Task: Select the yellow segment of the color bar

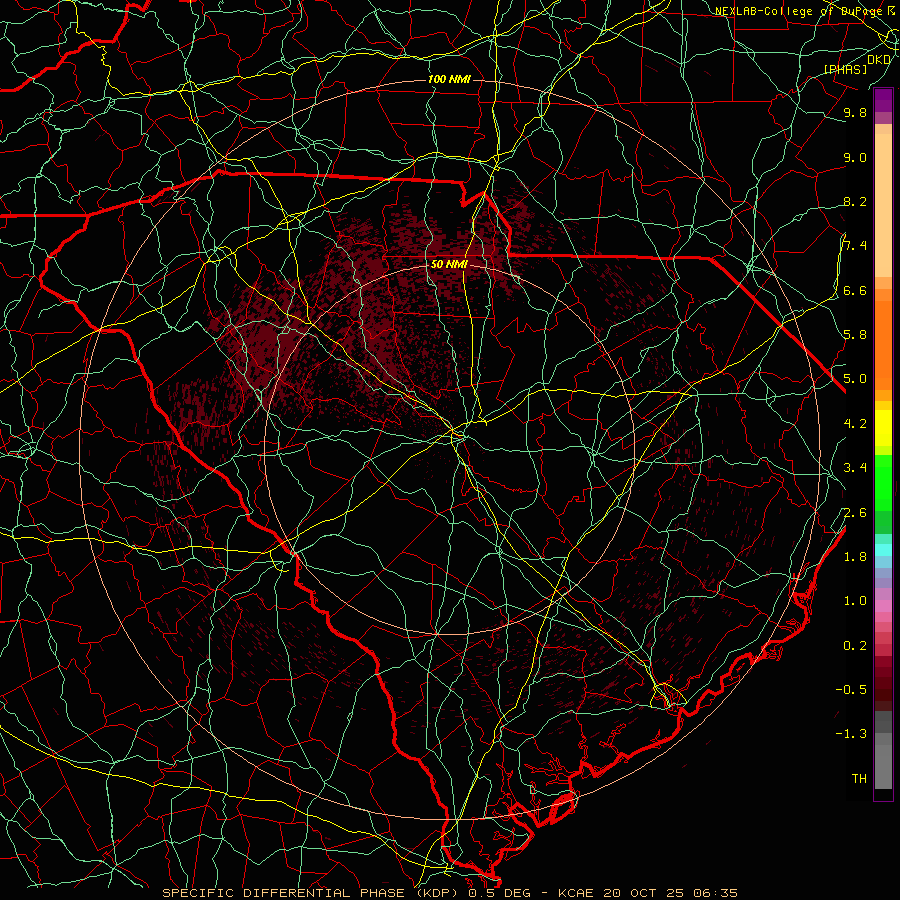Action: pos(883,428)
